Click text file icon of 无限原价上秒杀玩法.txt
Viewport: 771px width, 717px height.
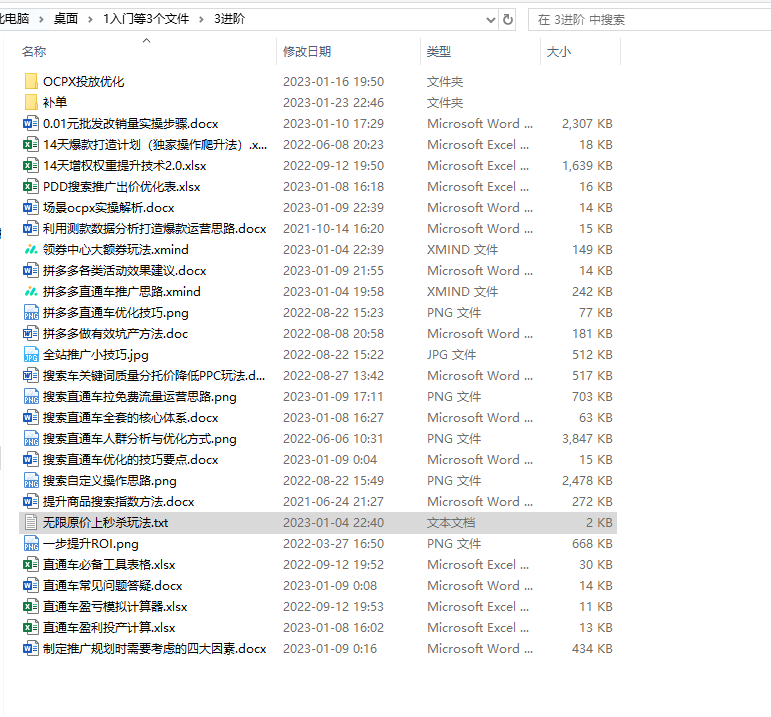coord(31,523)
